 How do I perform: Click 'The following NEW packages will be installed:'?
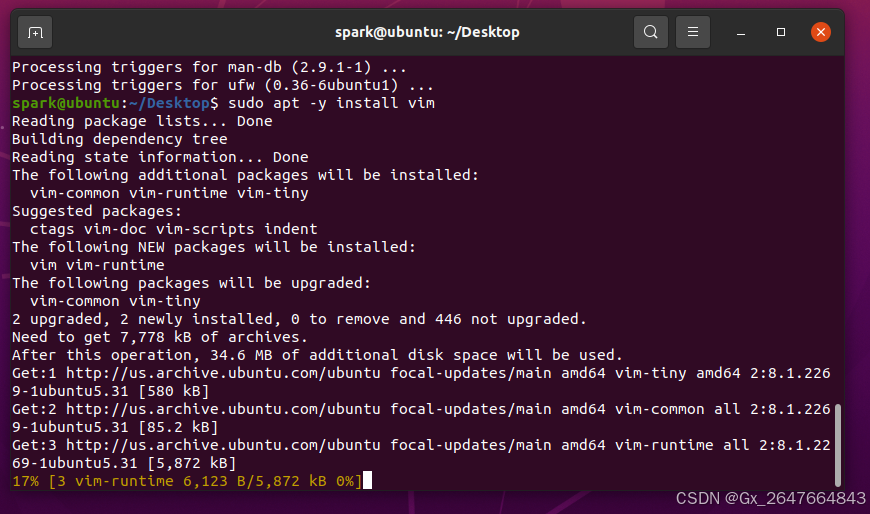(x=214, y=247)
